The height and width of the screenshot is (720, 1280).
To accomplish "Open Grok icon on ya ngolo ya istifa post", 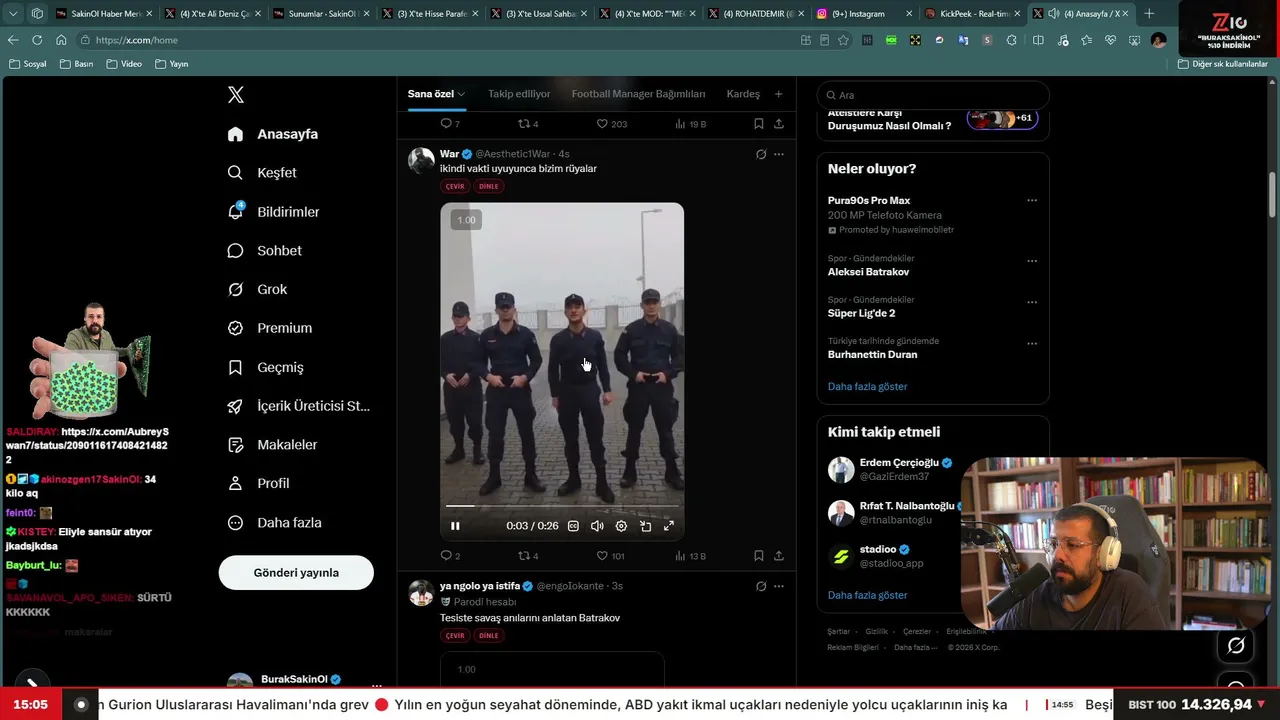I will (761, 586).
